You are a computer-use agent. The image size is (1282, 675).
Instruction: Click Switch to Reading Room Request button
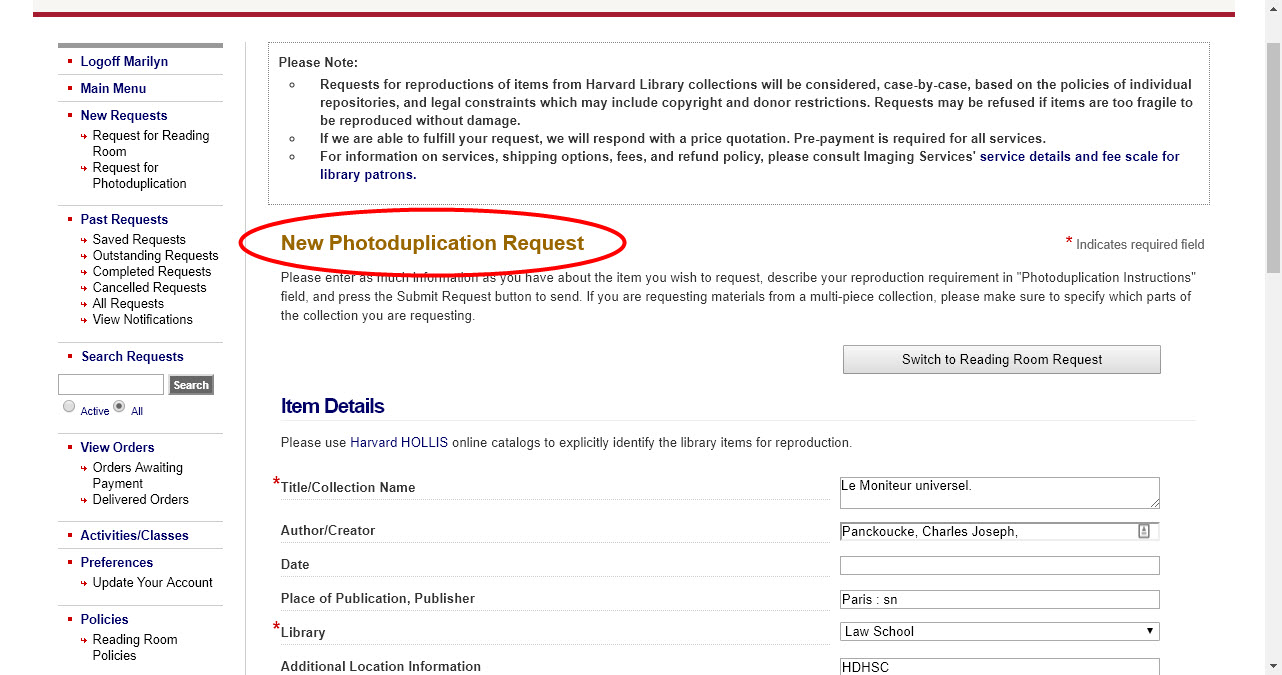[1002, 360]
